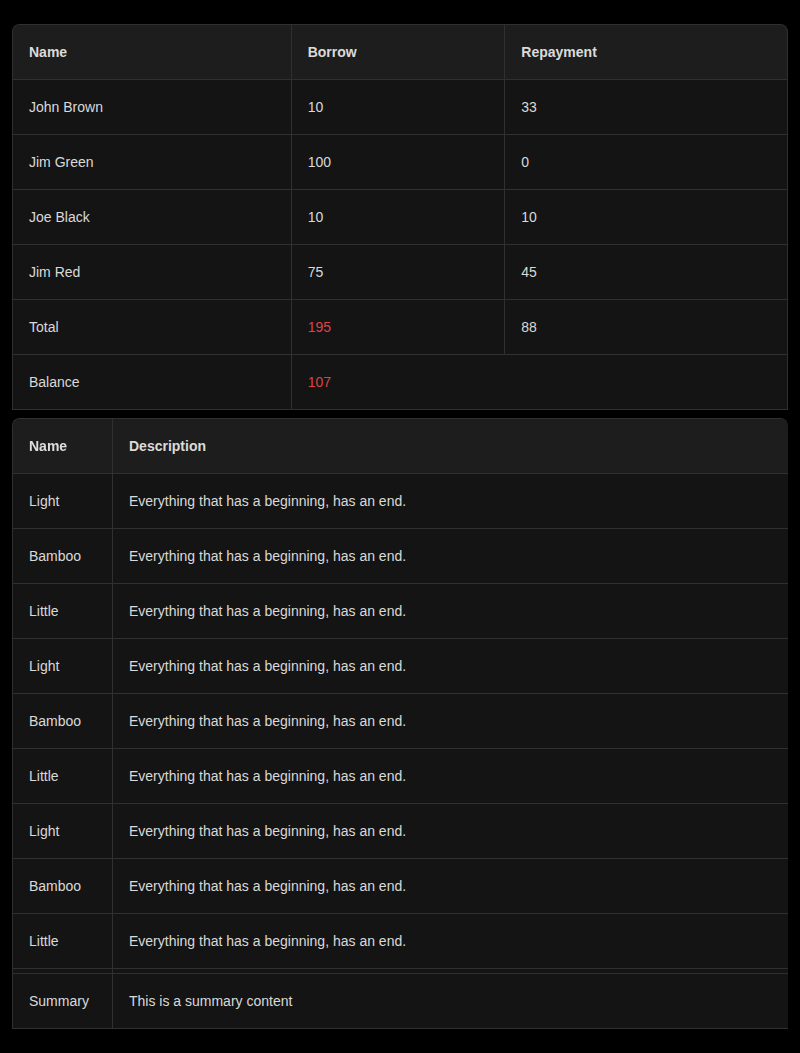Click the first Bamboo name cell

coord(55,556)
